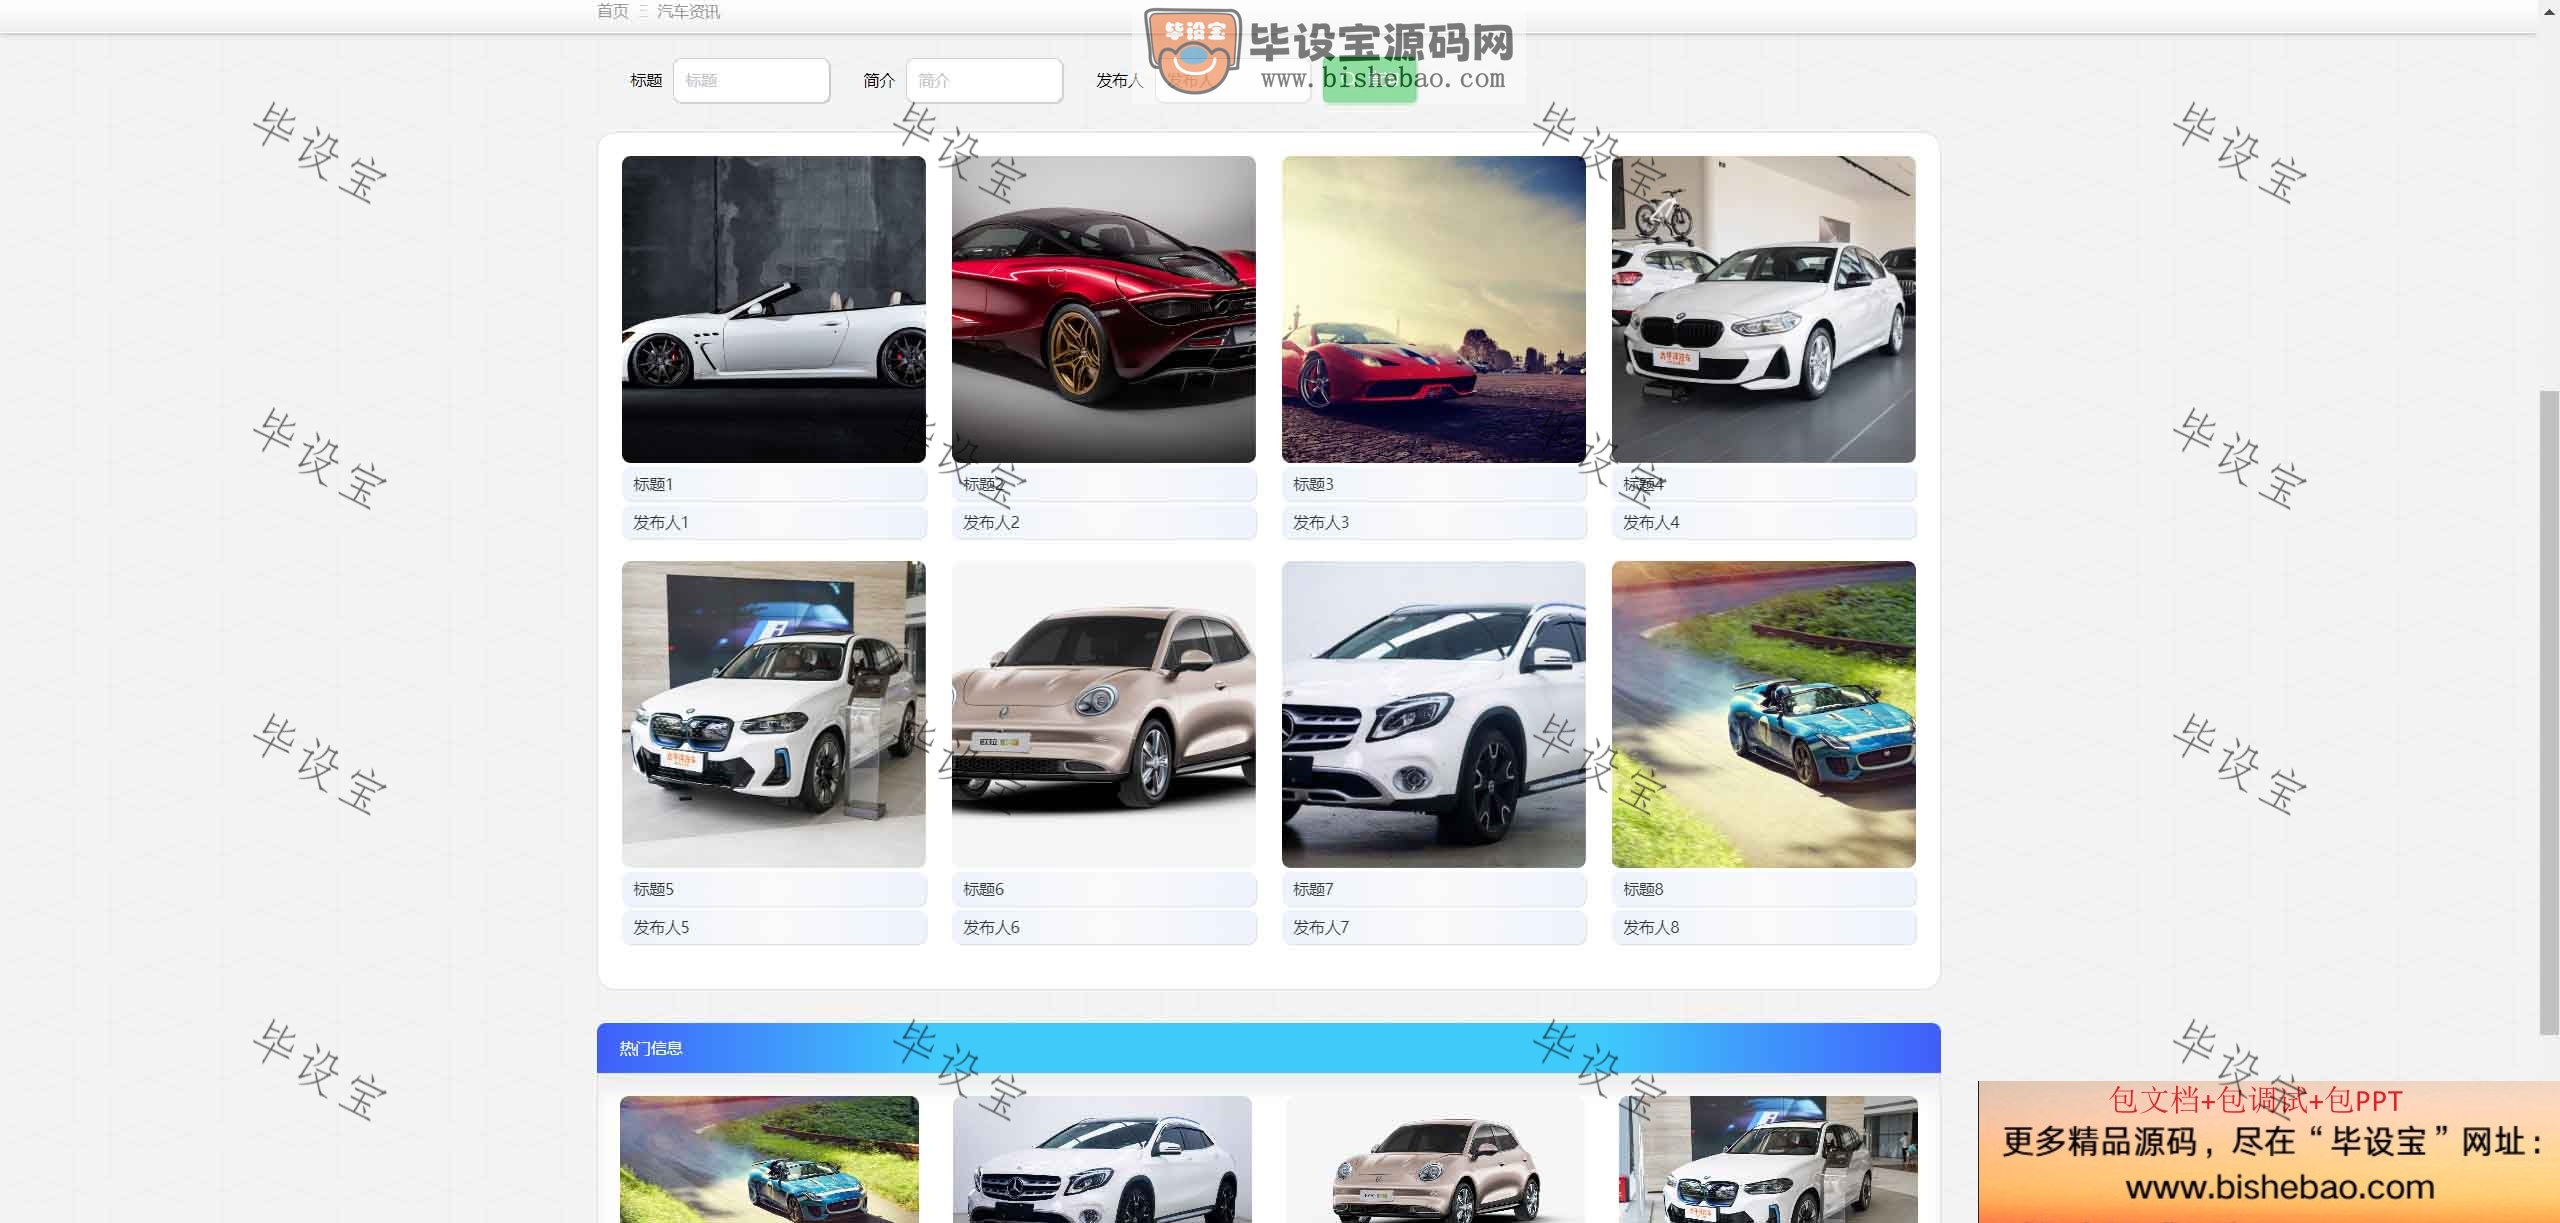The width and height of the screenshot is (2560, 1223).
Task: Click the green search button
Action: [1369, 80]
